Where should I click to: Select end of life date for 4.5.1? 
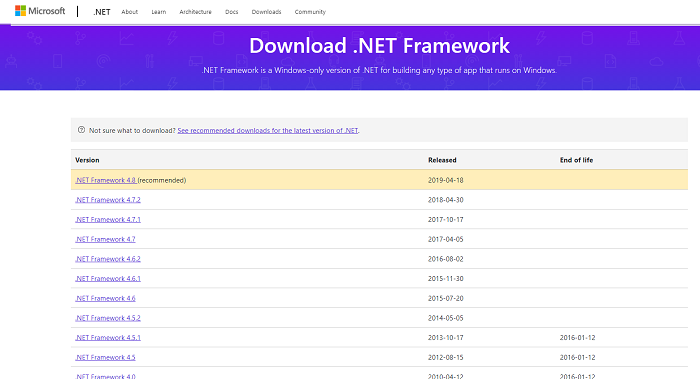(577, 337)
